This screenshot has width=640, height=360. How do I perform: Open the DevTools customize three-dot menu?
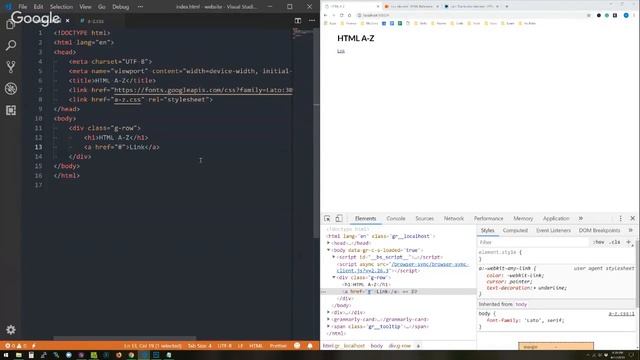[x=621, y=219]
